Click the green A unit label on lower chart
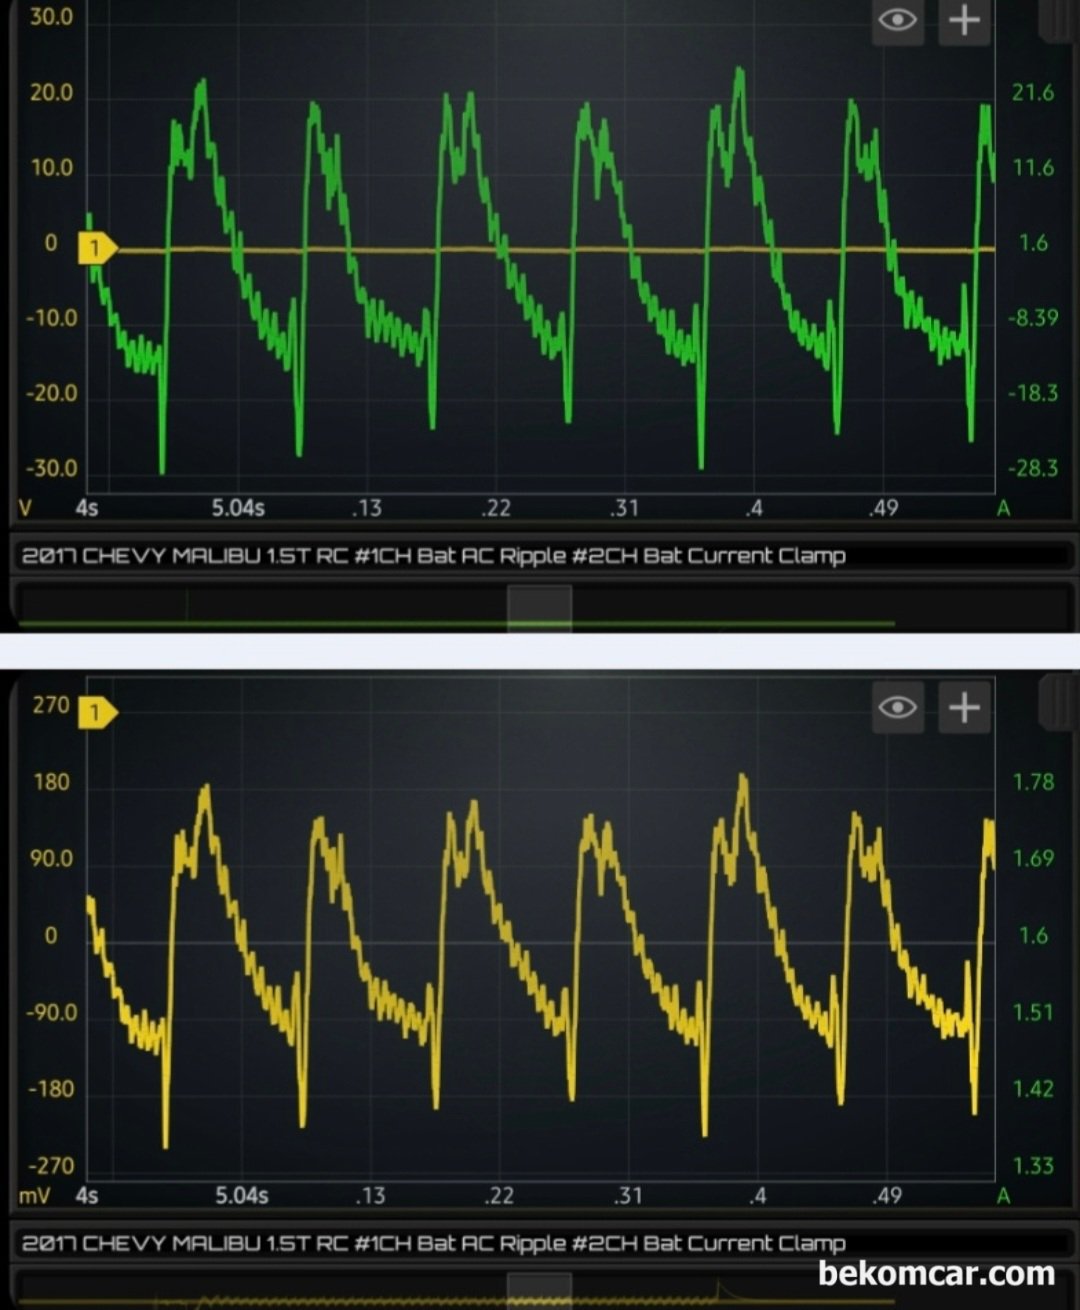 (x=1003, y=1196)
